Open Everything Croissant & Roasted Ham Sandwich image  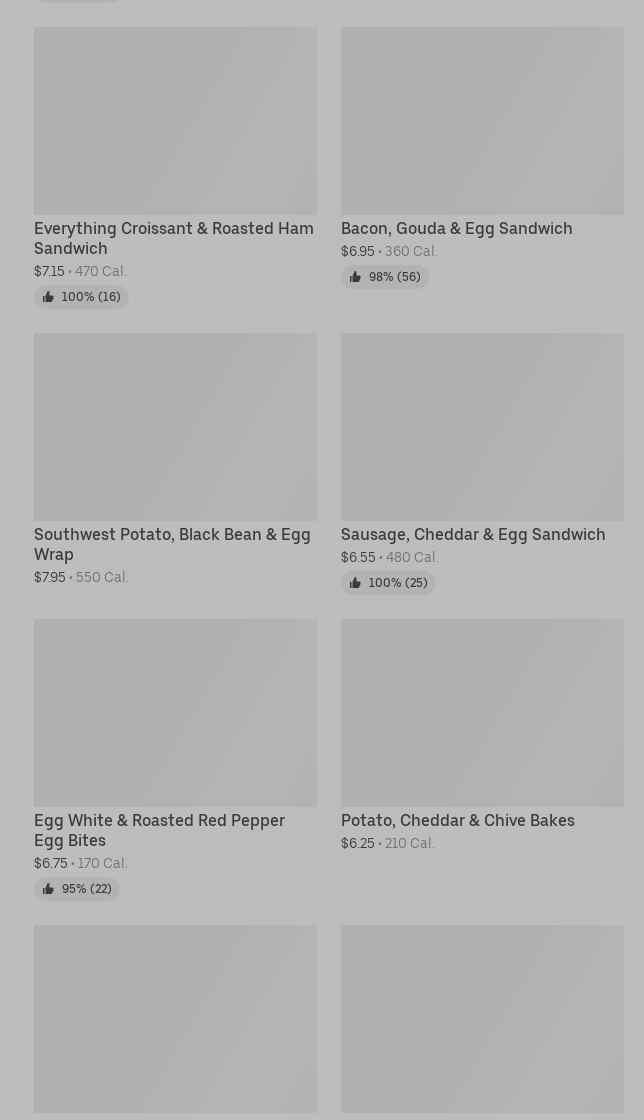175,120
